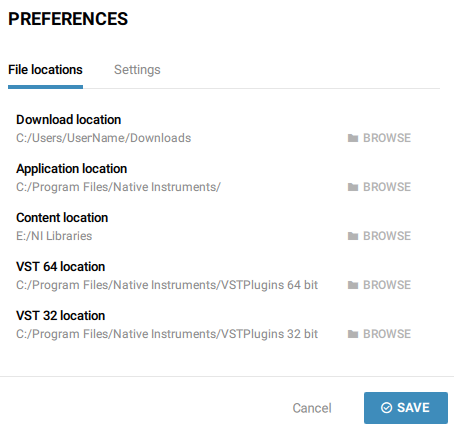Click the folder icon for VST 64 location
This screenshot has width=454, height=431.
(x=353, y=285)
